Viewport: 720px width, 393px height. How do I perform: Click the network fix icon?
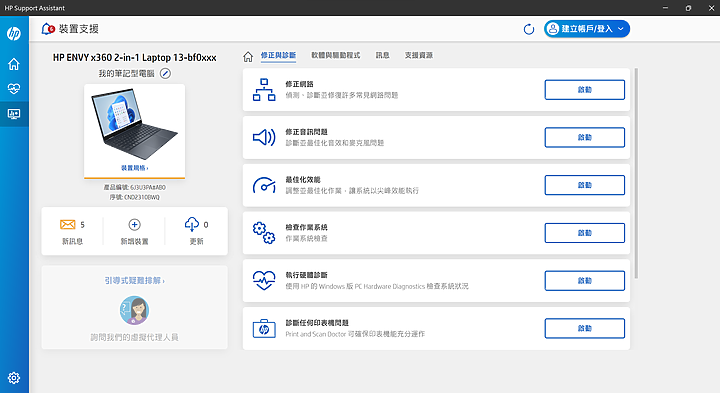click(x=264, y=90)
